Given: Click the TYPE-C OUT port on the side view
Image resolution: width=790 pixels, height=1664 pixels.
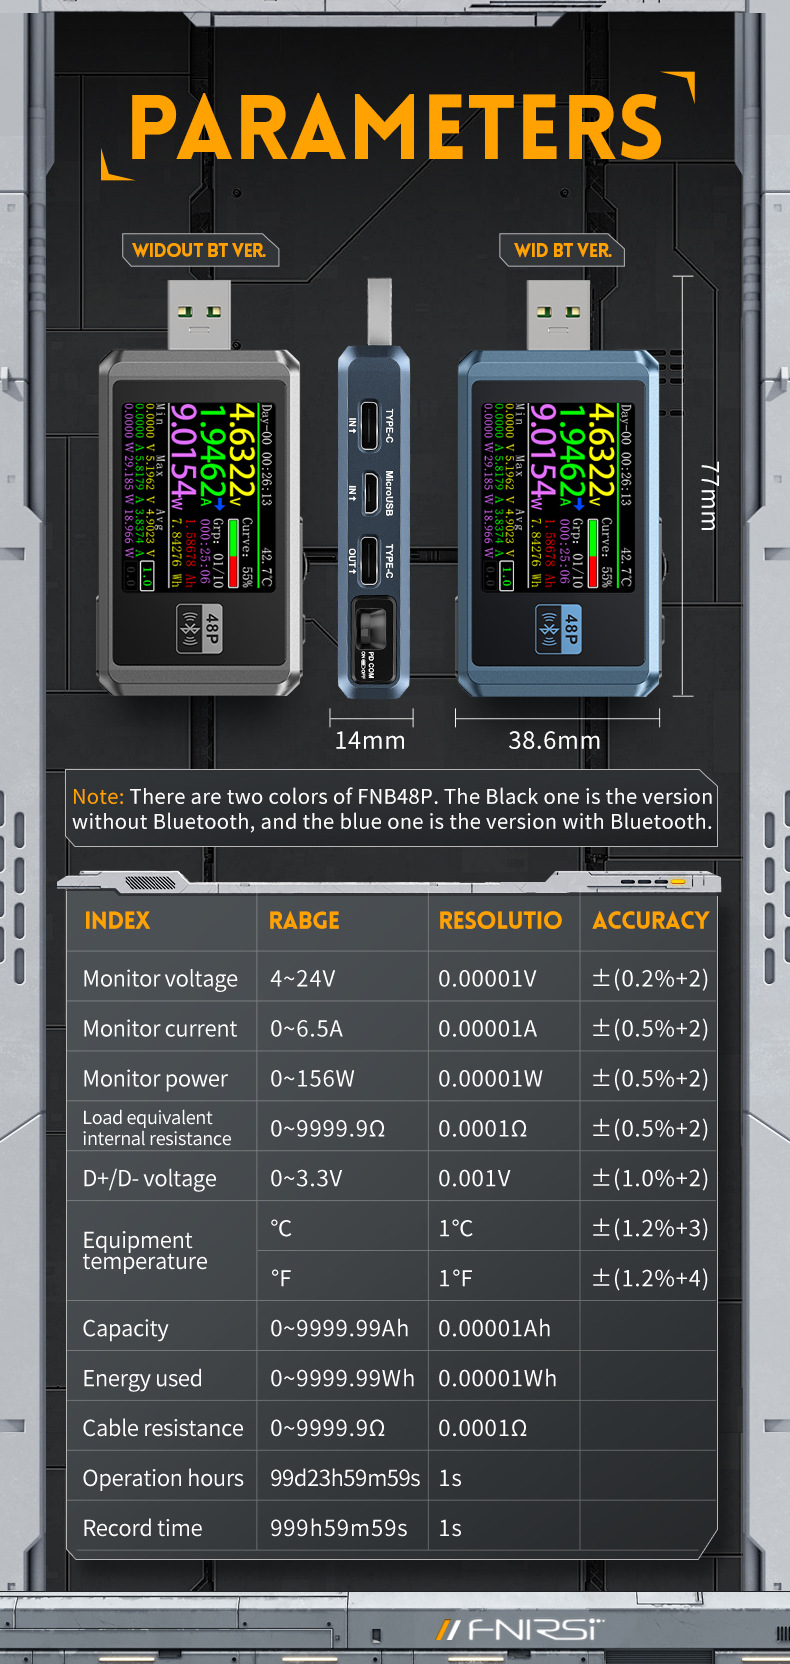Looking at the screenshot, I should (367, 559).
